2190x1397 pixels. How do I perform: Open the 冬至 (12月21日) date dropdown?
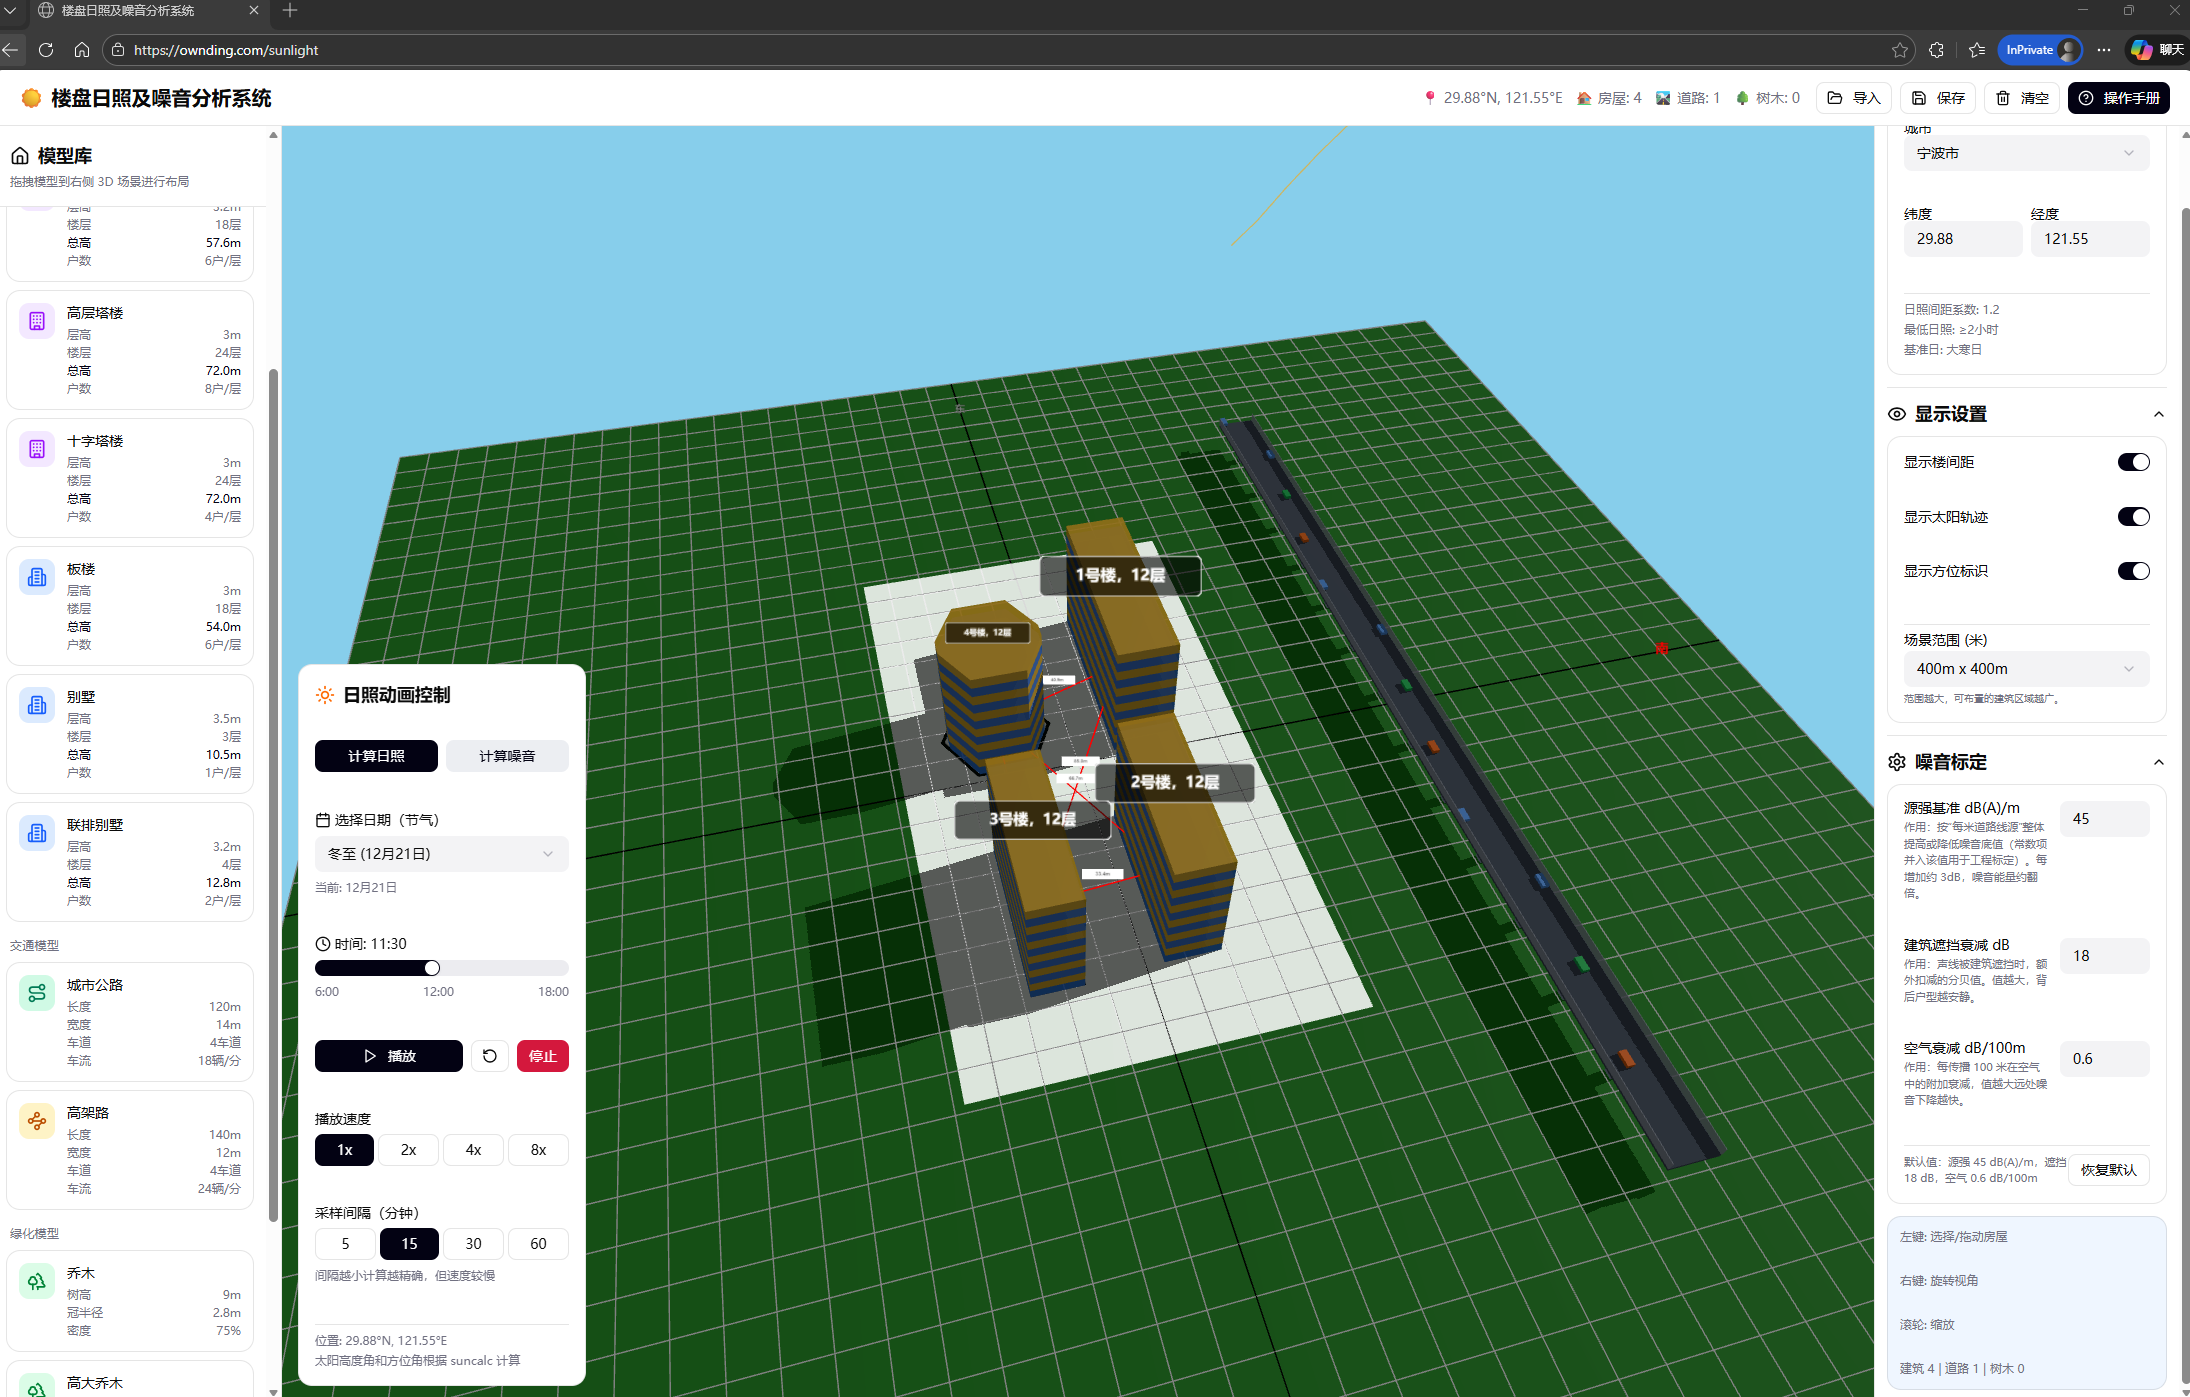tap(441, 854)
